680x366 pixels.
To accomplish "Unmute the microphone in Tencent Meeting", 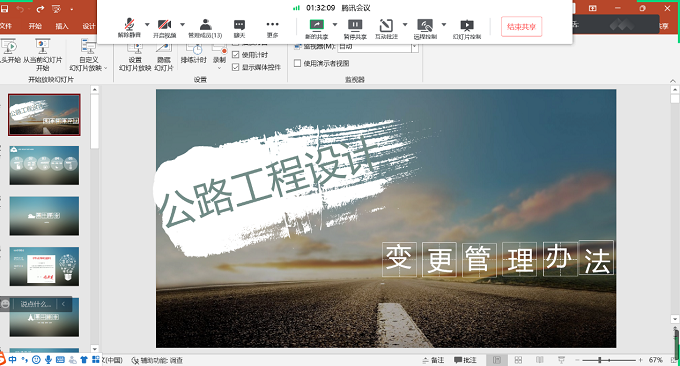I will 129,28.
